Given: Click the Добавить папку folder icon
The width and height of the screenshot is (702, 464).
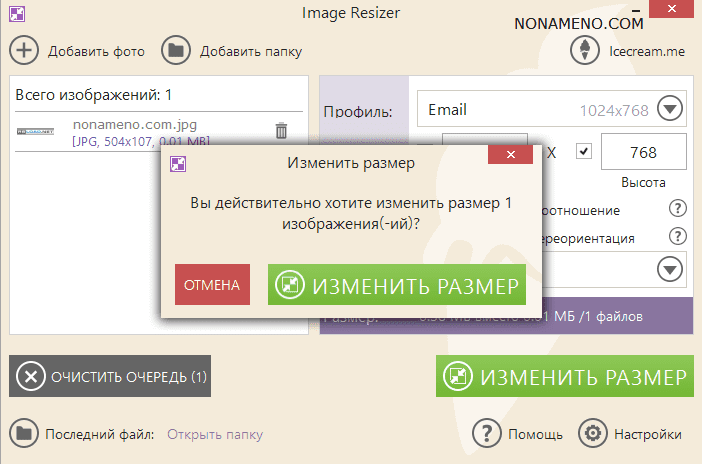Looking at the screenshot, I should tap(176, 50).
